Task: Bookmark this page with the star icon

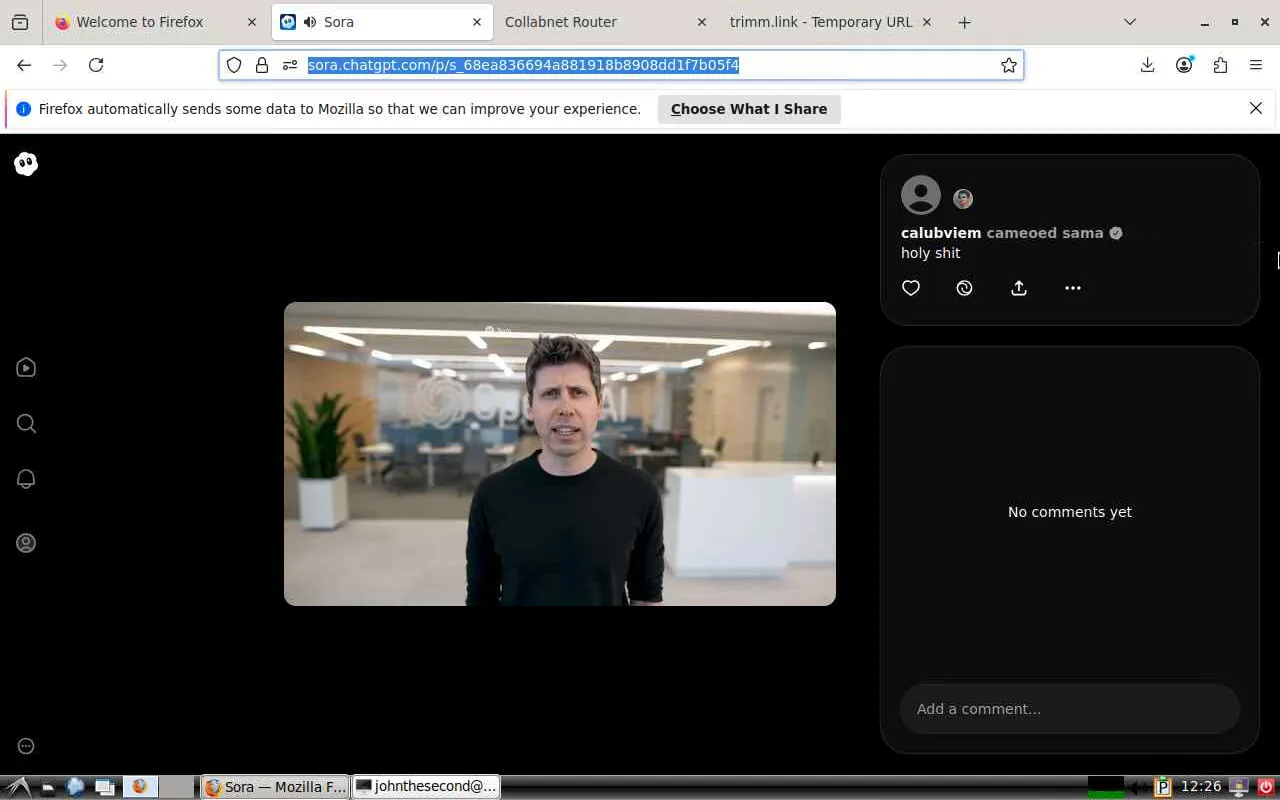Action: 1009,65
